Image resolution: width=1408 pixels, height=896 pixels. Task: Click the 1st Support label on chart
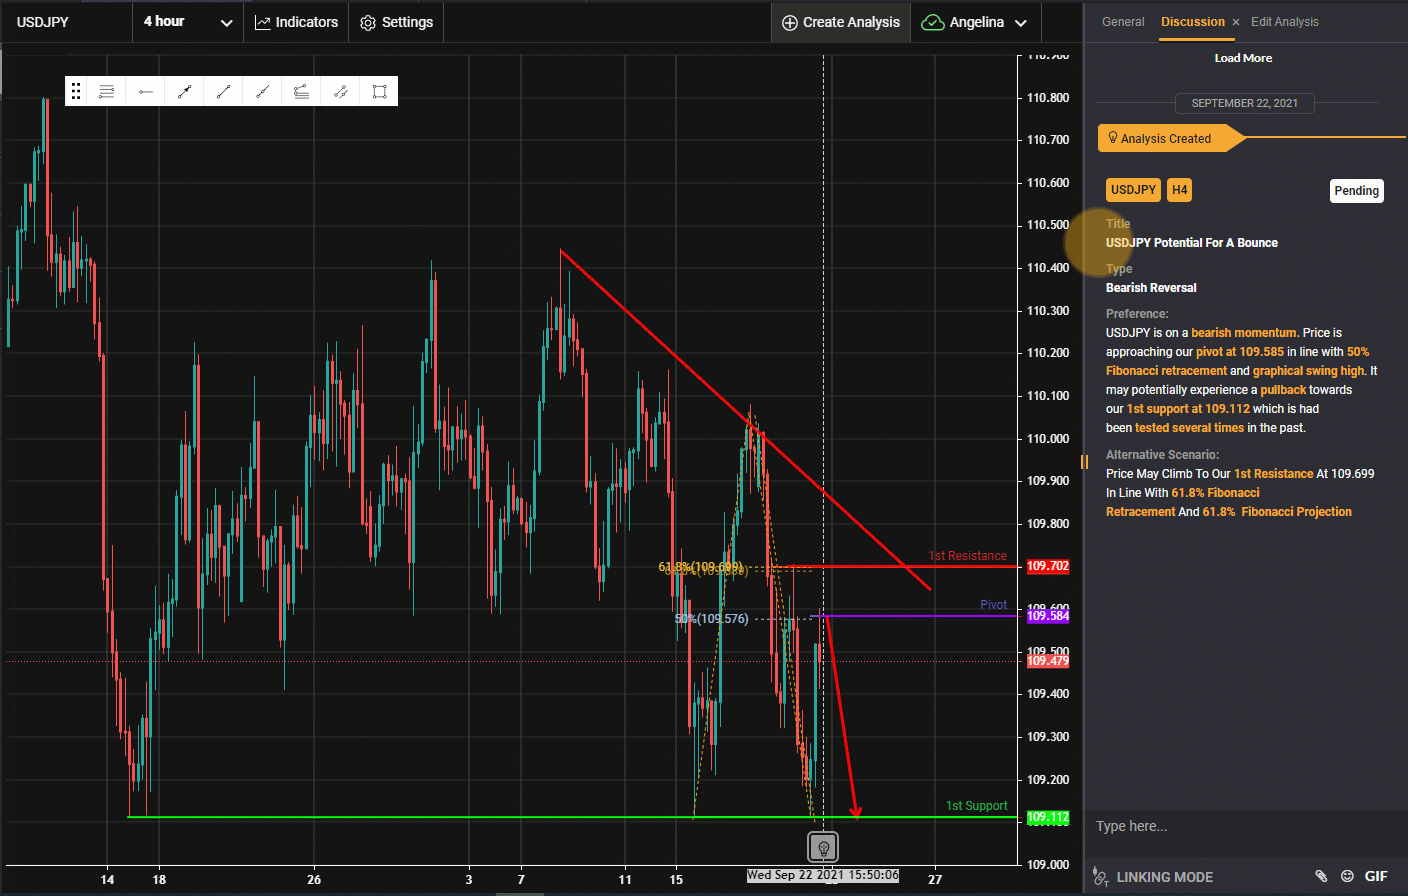(977, 806)
